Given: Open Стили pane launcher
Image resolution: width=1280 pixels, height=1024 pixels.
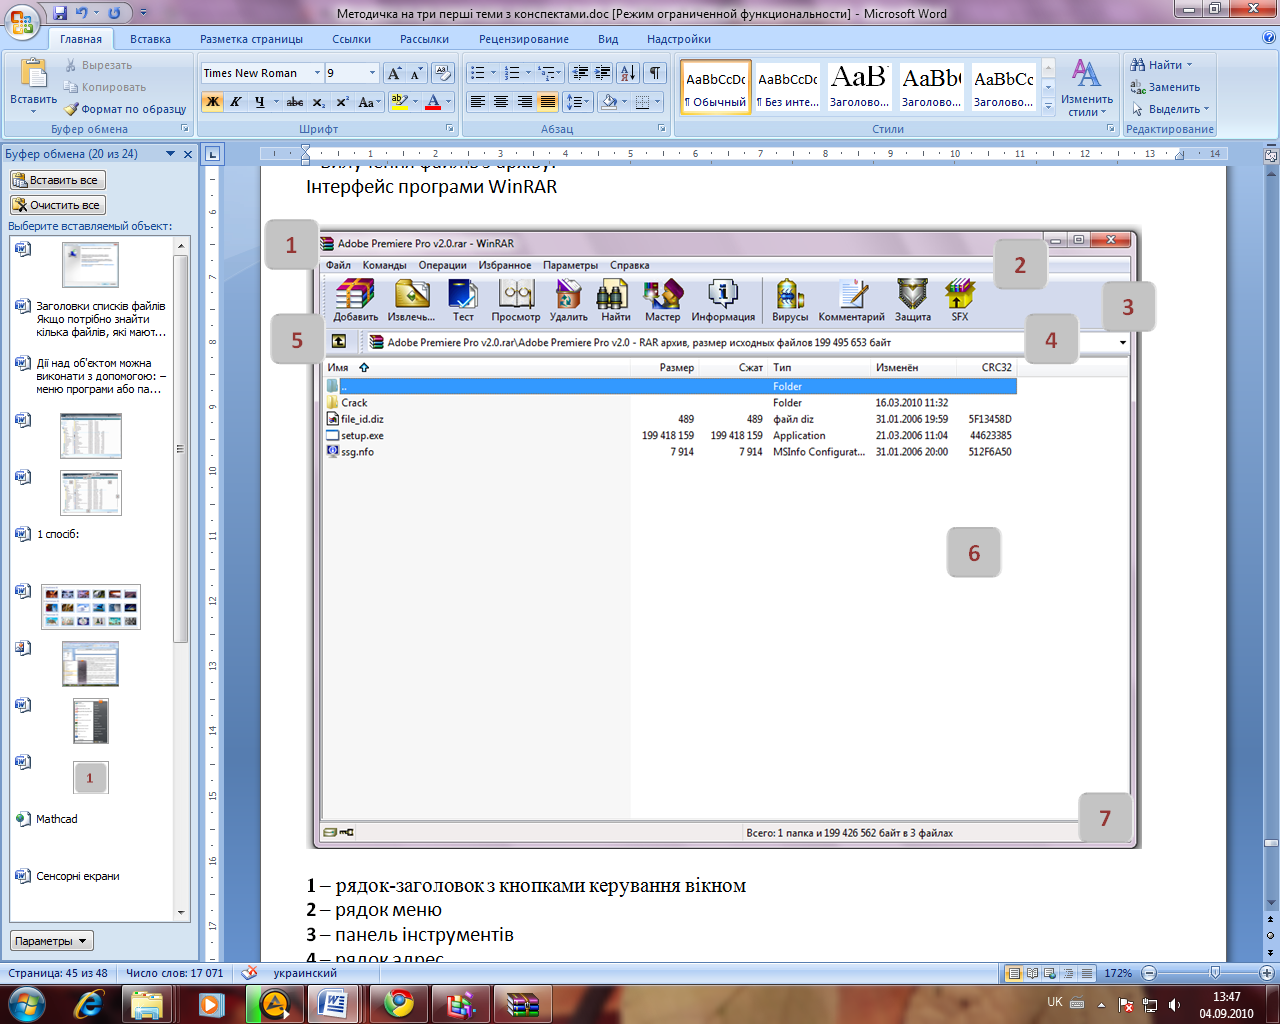Looking at the screenshot, I should click(x=1111, y=129).
